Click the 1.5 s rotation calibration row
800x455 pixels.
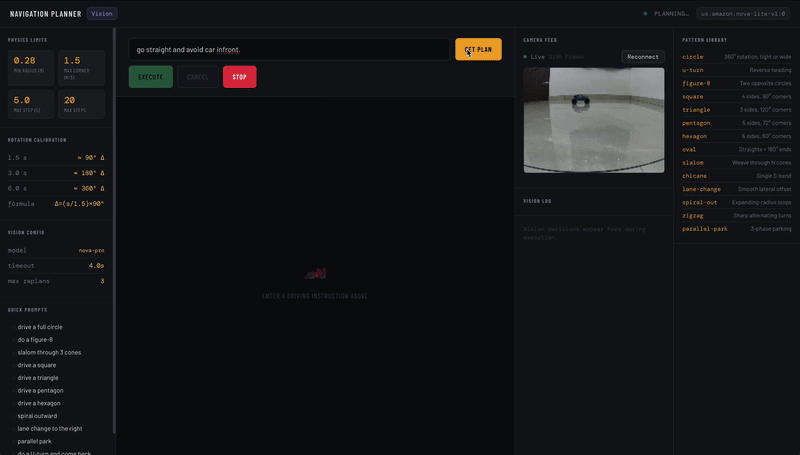point(56,158)
